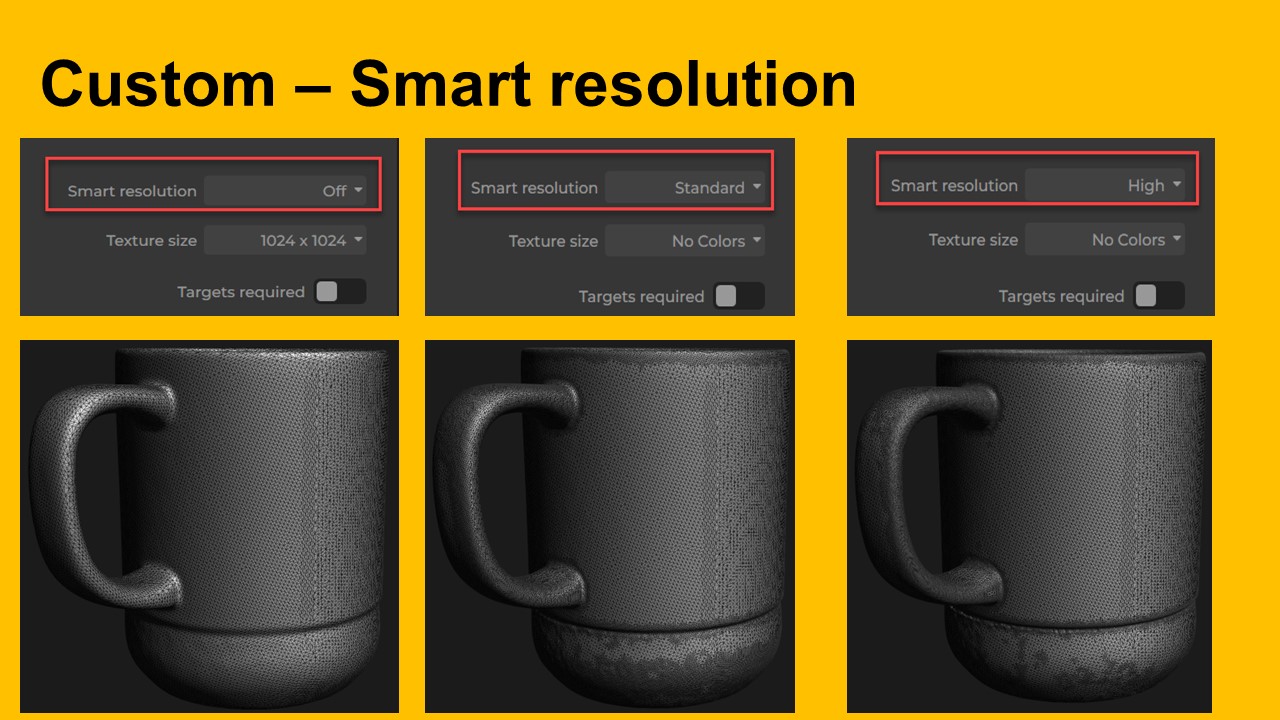Click the Texture size label in the middle panel
Image resolution: width=1280 pixels, height=720 pixels.
(x=553, y=241)
